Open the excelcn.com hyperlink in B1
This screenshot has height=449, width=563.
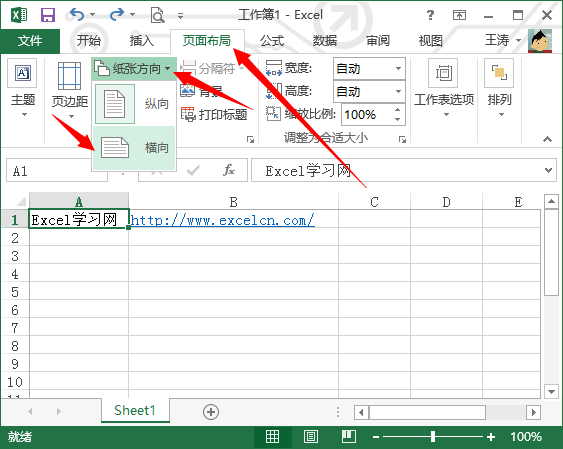pos(223,220)
